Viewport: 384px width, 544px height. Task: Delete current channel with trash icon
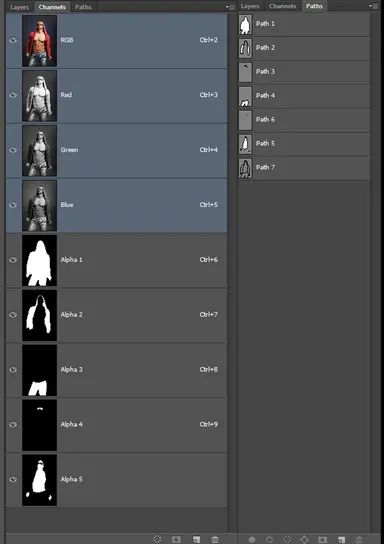click(215, 539)
